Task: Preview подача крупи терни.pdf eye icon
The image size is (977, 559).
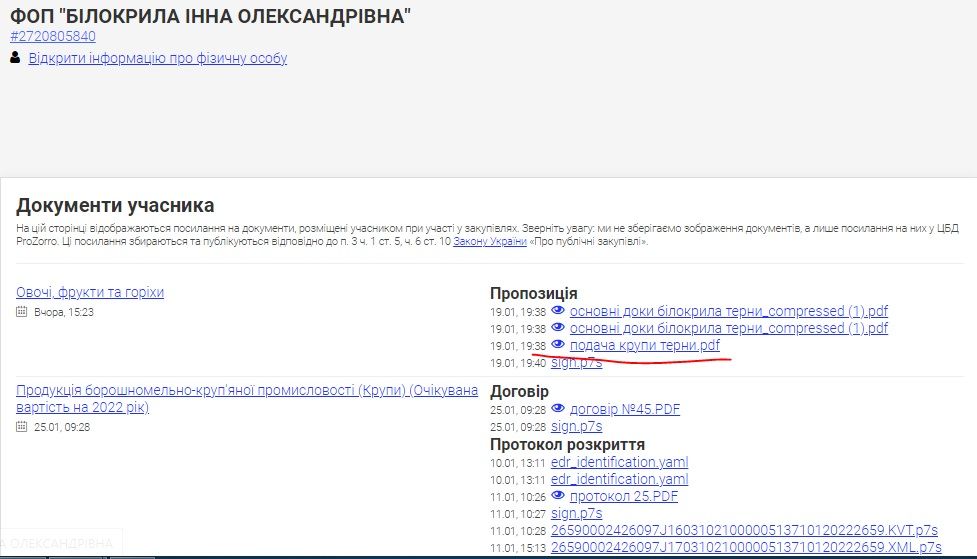Action: [x=558, y=345]
